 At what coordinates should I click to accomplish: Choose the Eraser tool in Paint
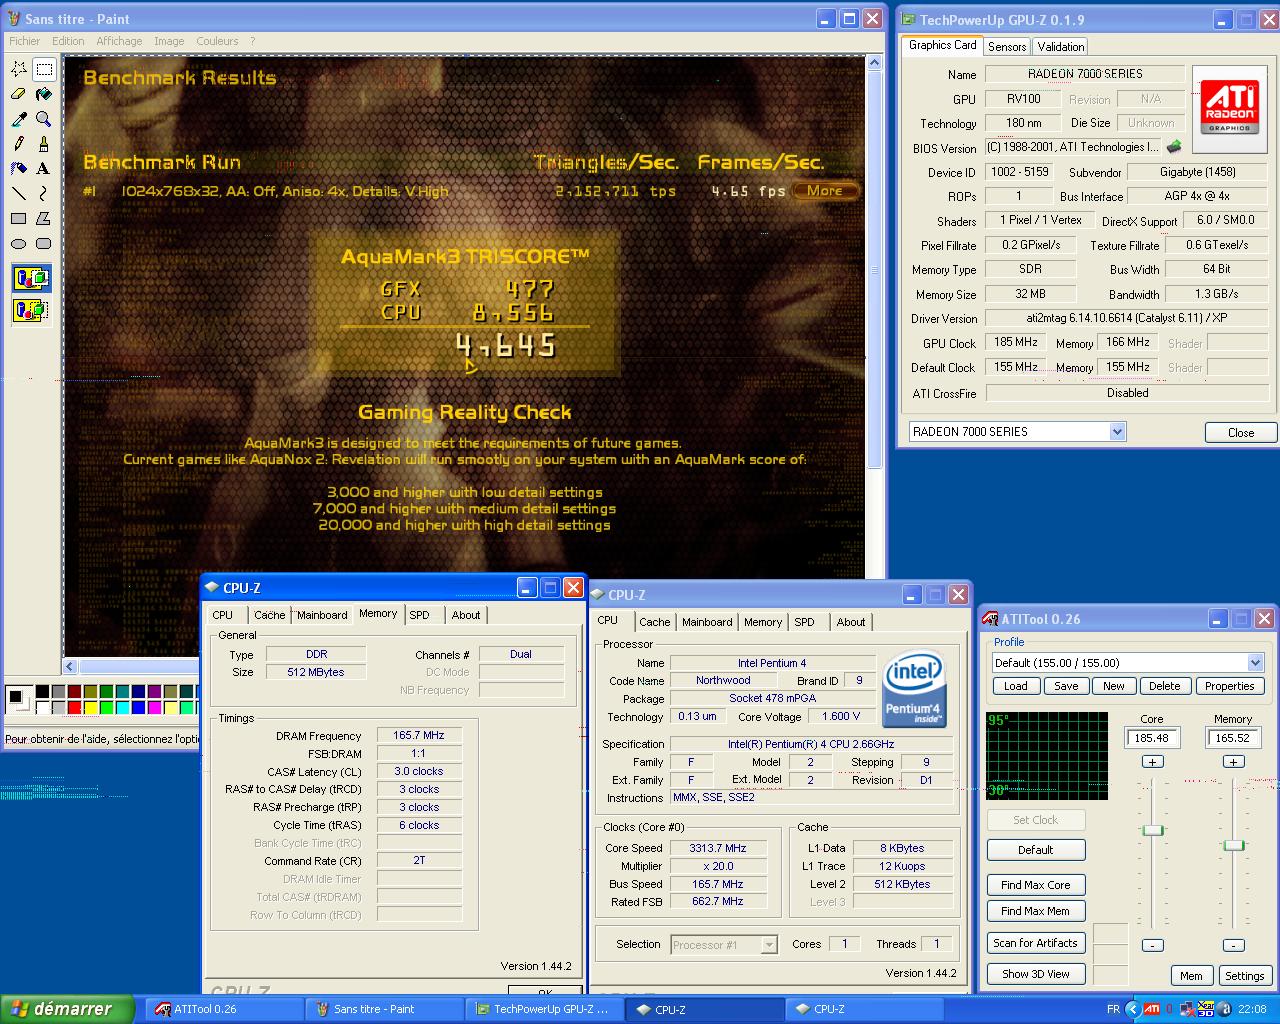[x=19, y=94]
